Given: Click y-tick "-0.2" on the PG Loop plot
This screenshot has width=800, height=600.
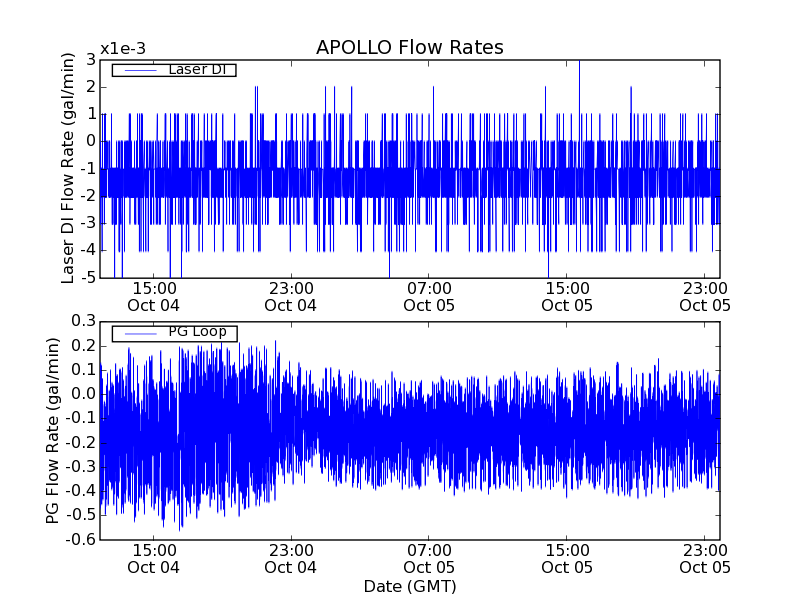Looking at the screenshot, I should (x=81, y=442).
